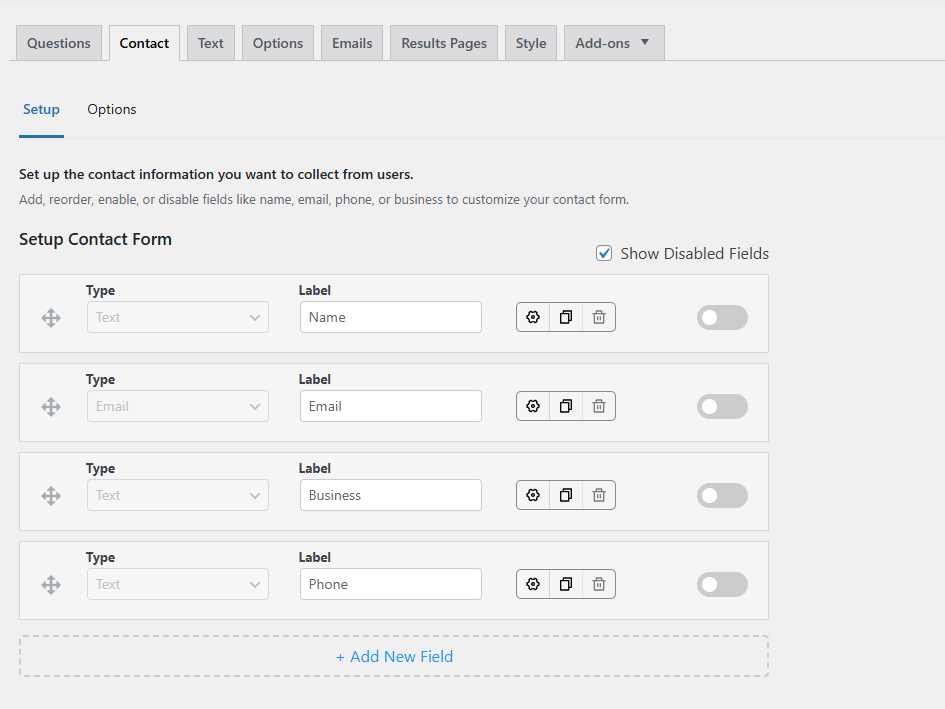Click Add New Field
The width and height of the screenshot is (945, 709).
coord(394,656)
